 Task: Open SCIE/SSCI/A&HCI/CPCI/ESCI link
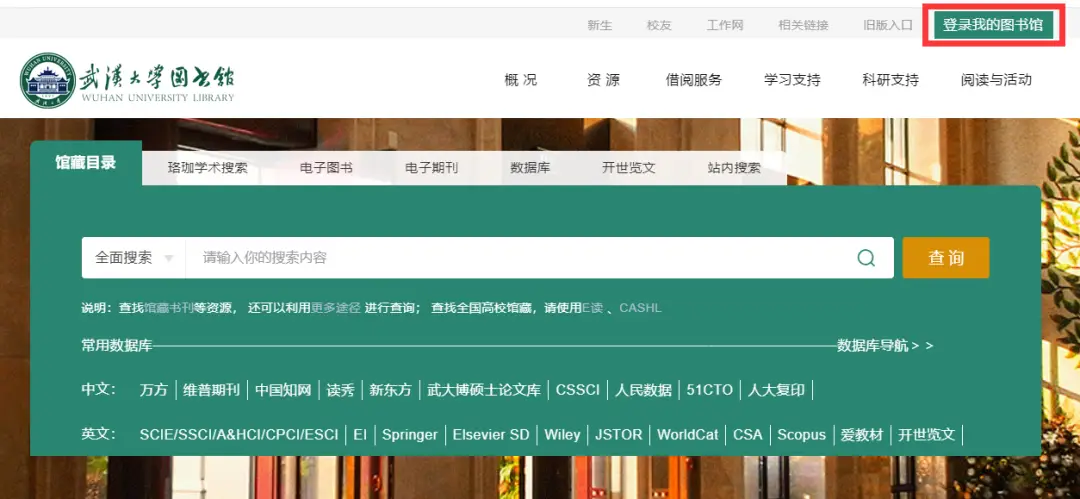pyautogui.click(x=239, y=435)
